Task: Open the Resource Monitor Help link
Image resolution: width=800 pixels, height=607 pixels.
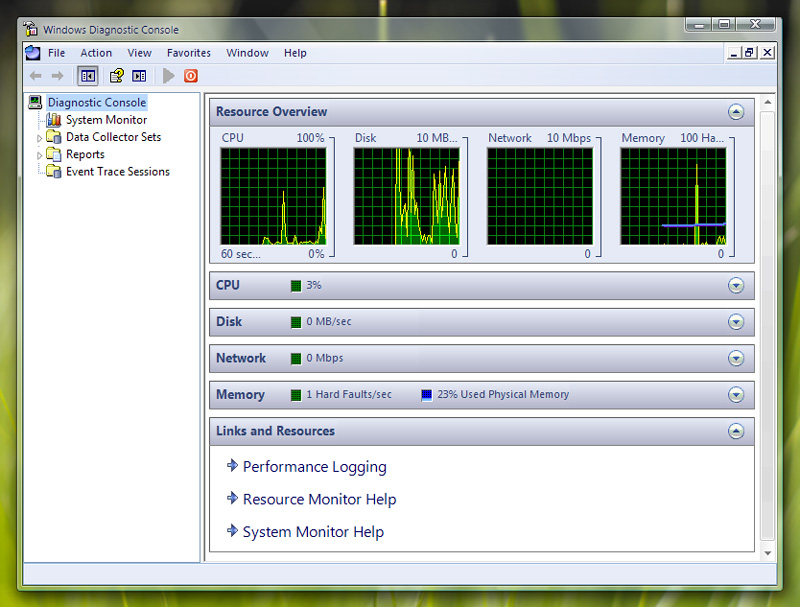Action: click(x=319, y=499)
